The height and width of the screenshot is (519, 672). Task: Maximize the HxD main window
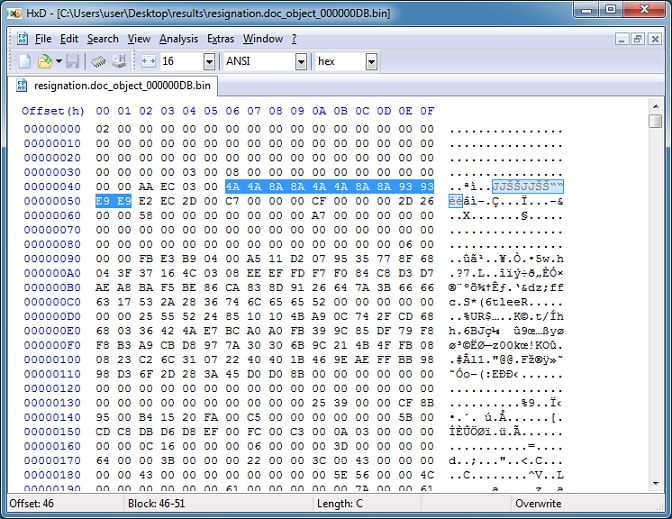[610, 10]
